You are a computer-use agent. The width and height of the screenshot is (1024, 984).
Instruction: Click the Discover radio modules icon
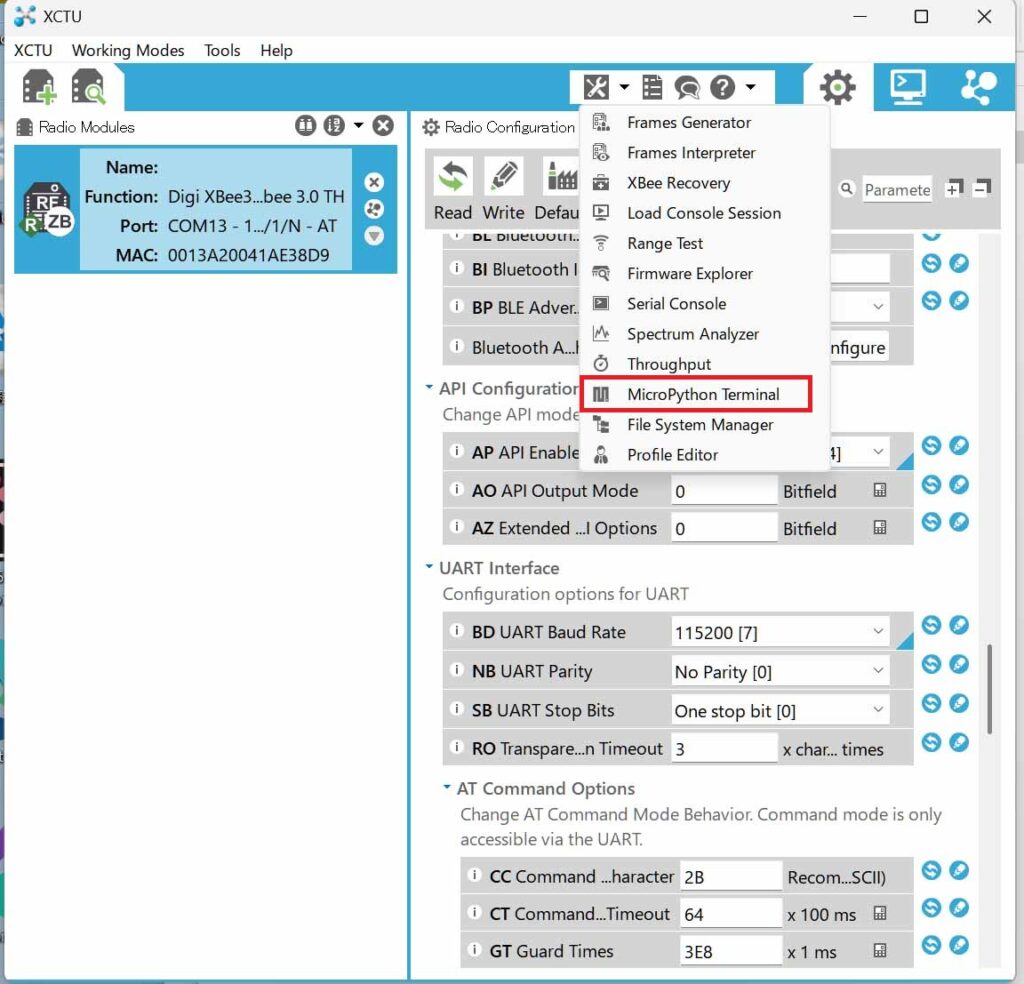[88, 87]
